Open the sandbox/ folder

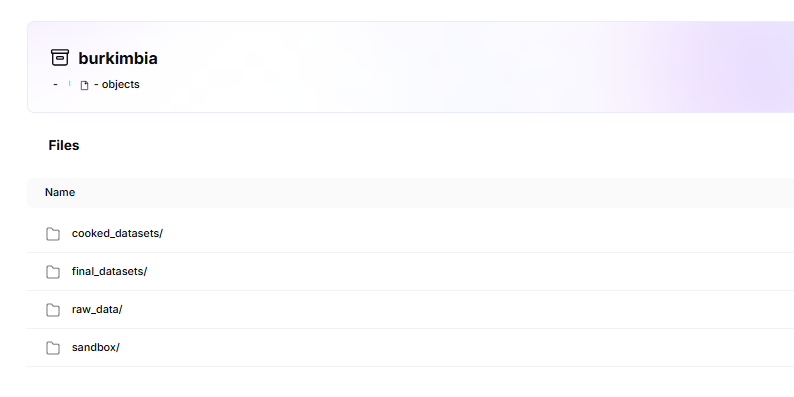(x=96, y=347)
